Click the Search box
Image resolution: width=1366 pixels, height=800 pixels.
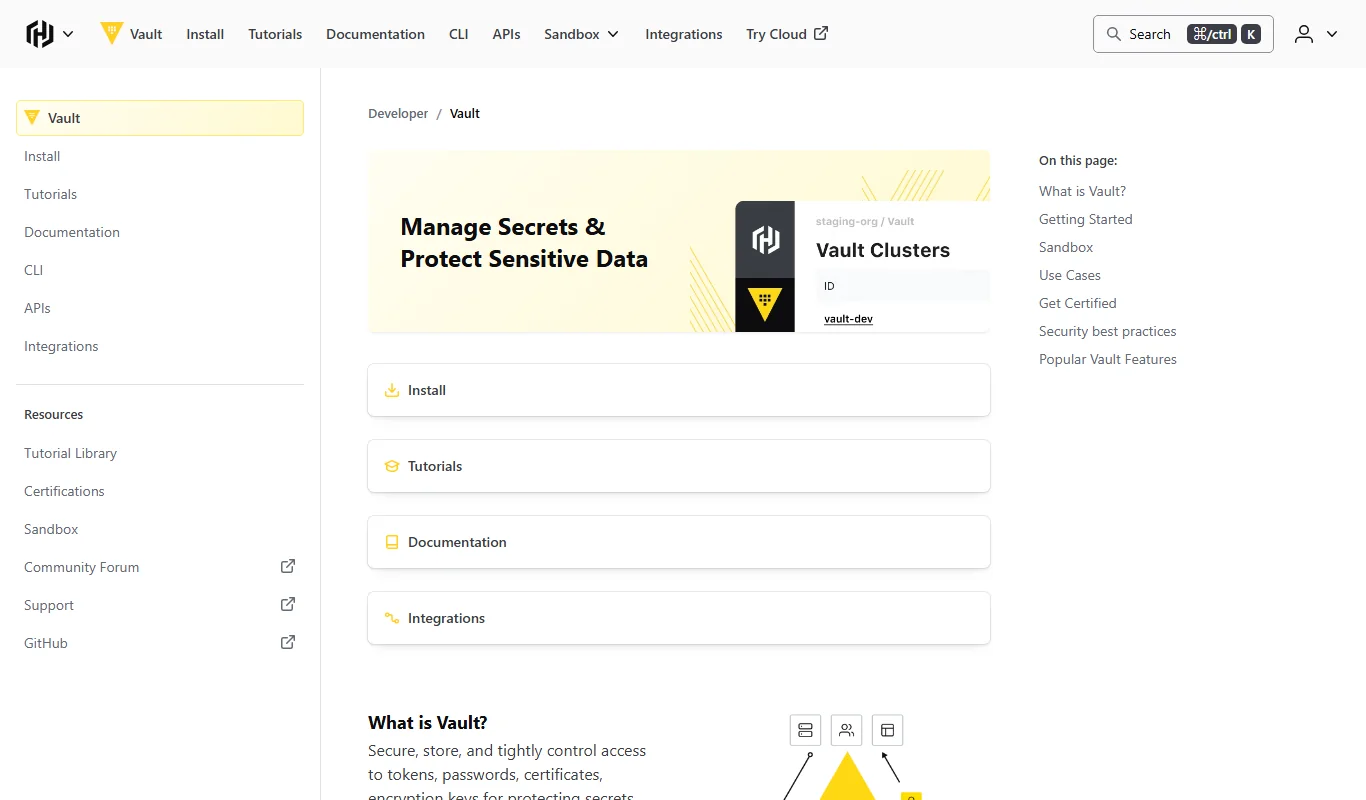(1183, 34)
